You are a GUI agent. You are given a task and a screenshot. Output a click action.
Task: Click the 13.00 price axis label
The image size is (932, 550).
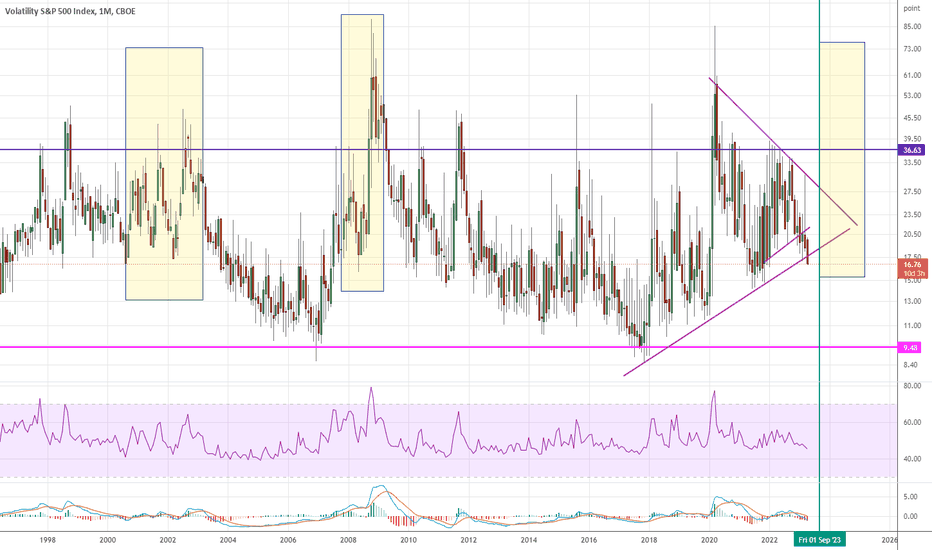coord(912,301)
